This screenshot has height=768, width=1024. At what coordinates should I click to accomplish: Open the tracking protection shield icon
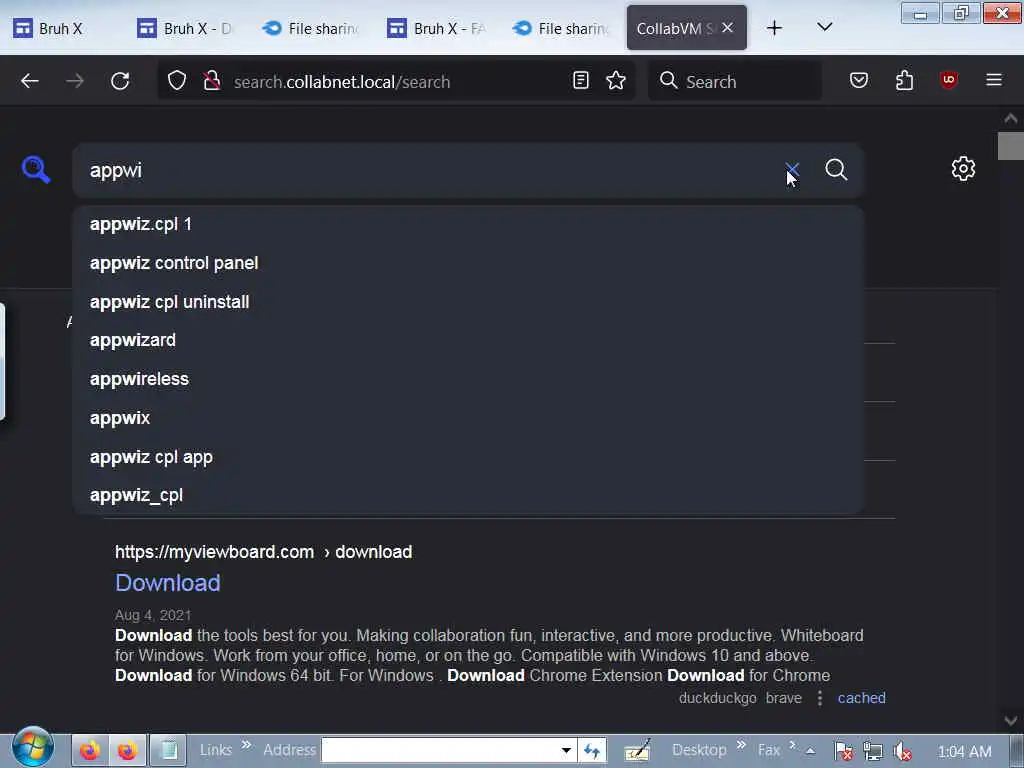[x=177, y=81]
